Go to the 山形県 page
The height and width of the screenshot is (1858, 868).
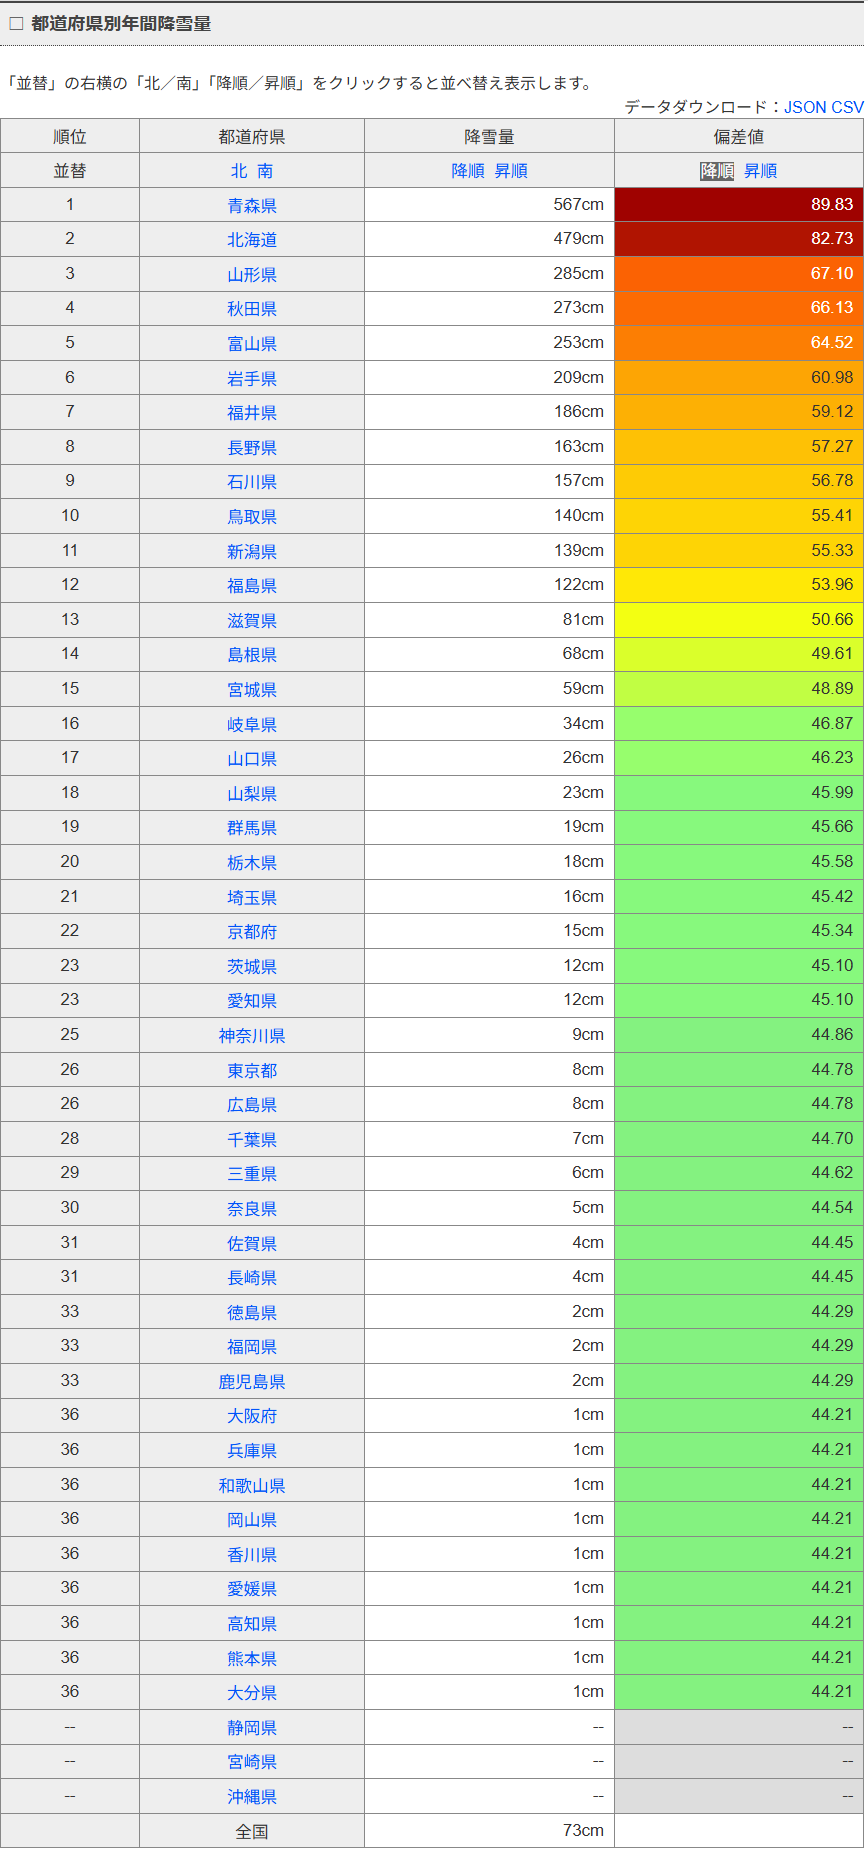[252, 275]
